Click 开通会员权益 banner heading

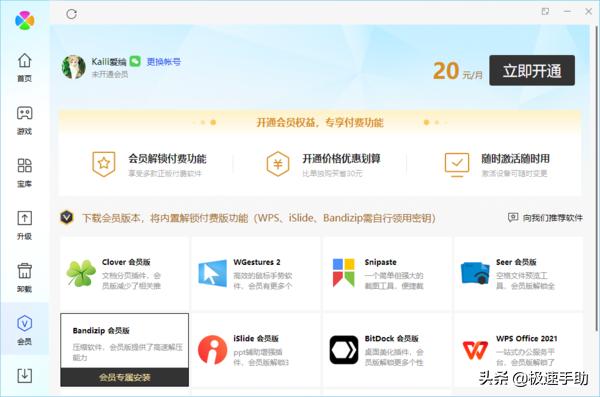point(320,123)
